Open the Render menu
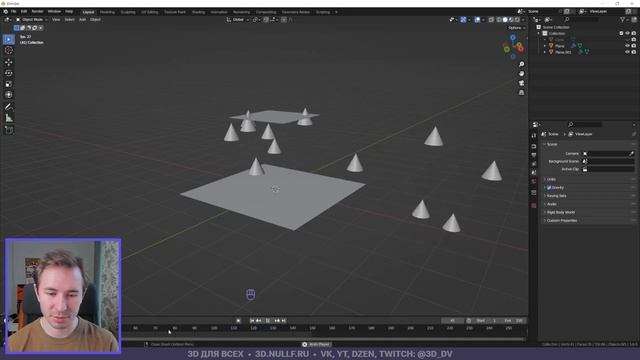 coord(38,11)
